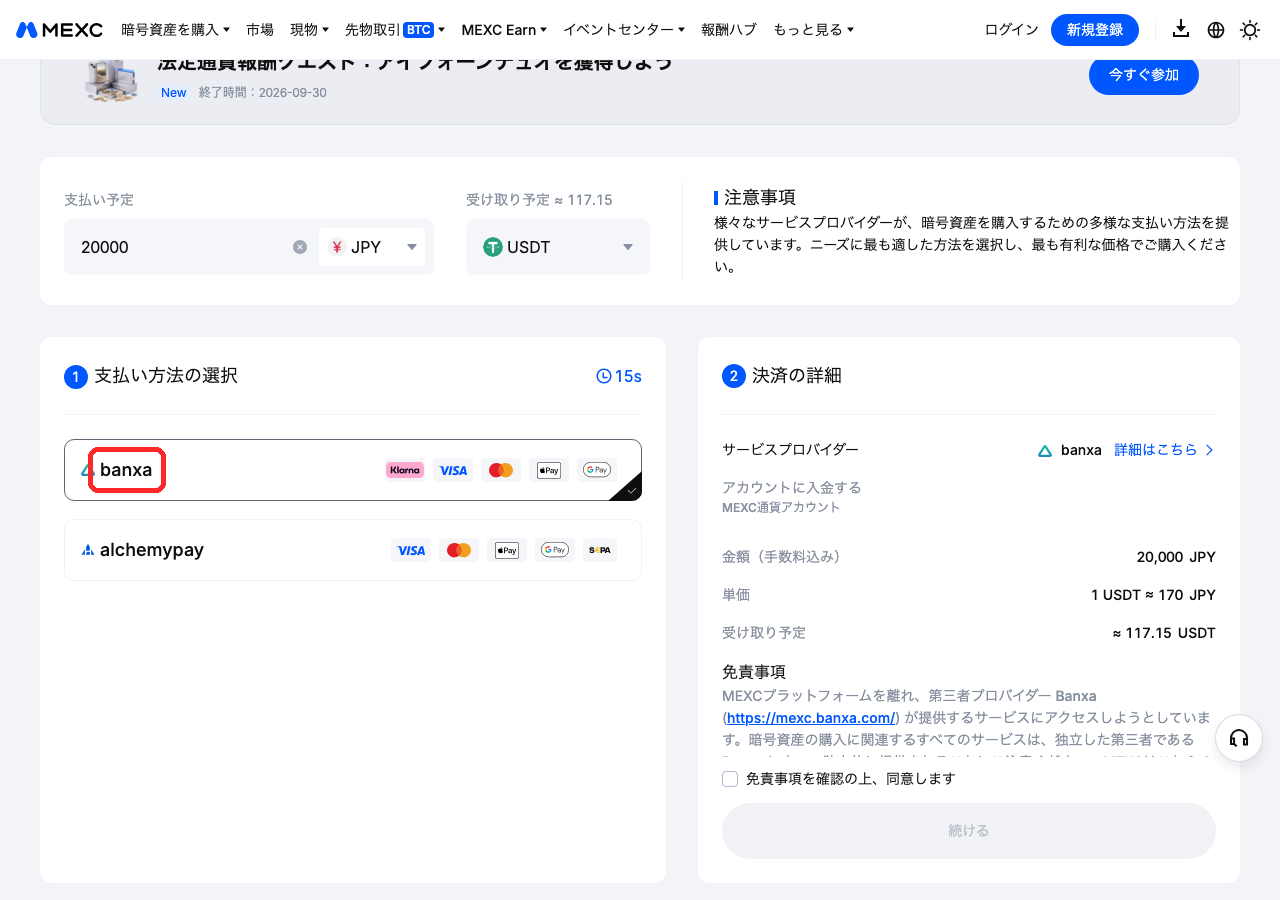1280x900 pixels.
Task: Click the Google Pay icon in banxa row
Action: click(x=597, y=470)
